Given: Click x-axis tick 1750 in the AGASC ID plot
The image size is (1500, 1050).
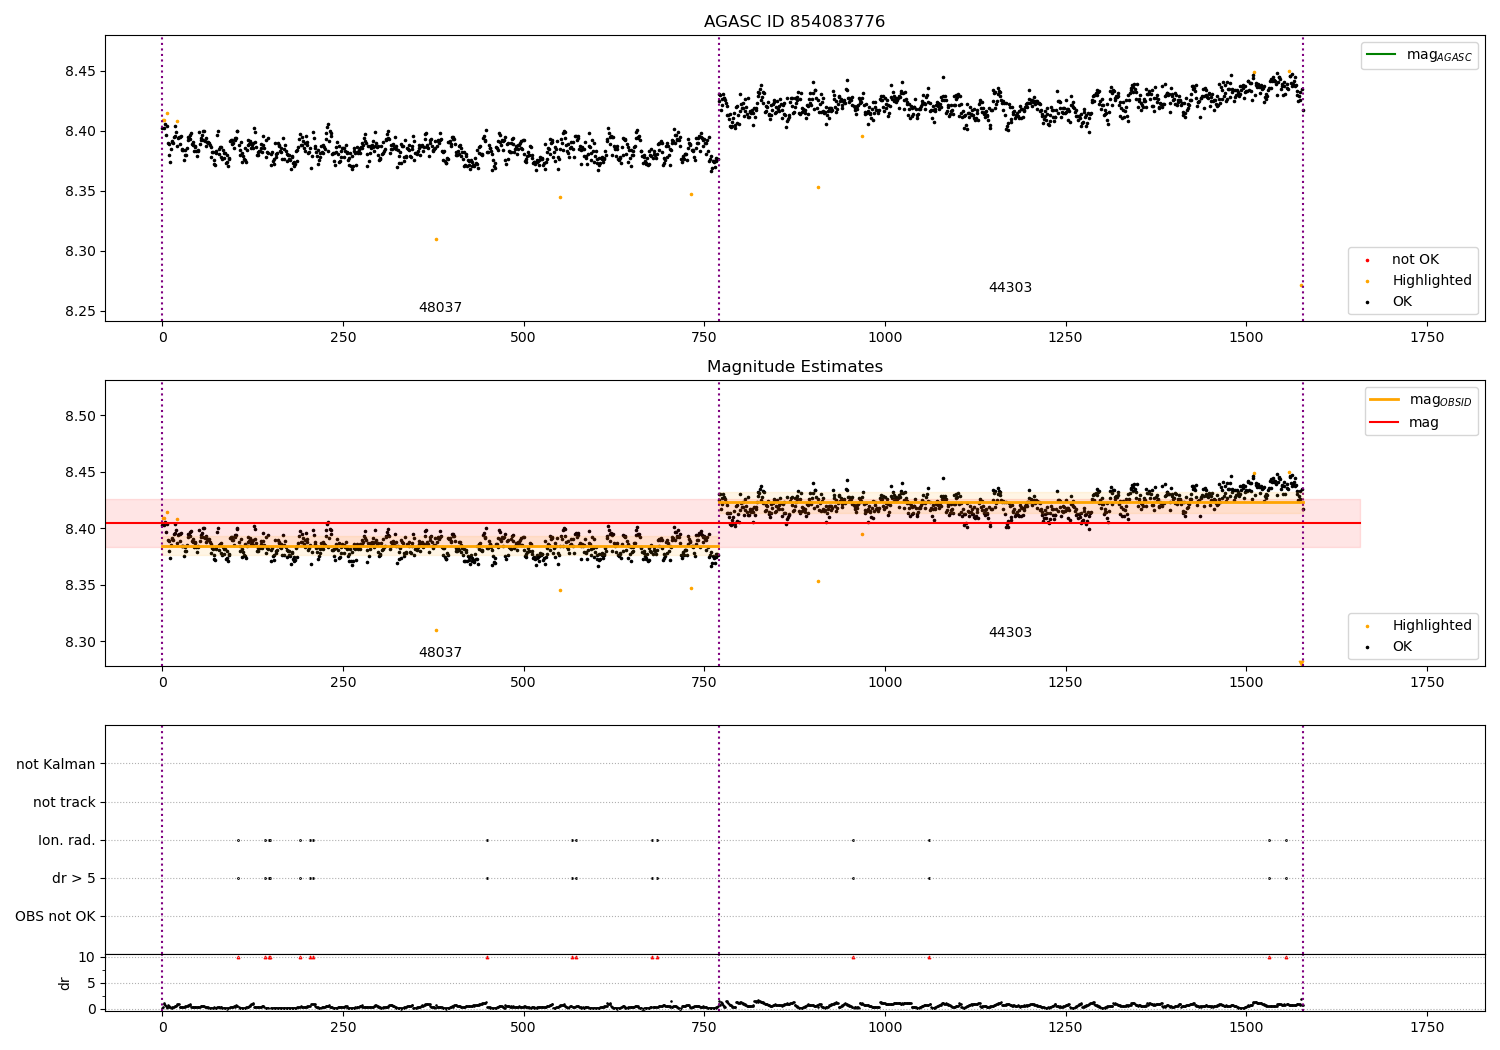Looking at the screenshot, I should tap(1427, 338).
